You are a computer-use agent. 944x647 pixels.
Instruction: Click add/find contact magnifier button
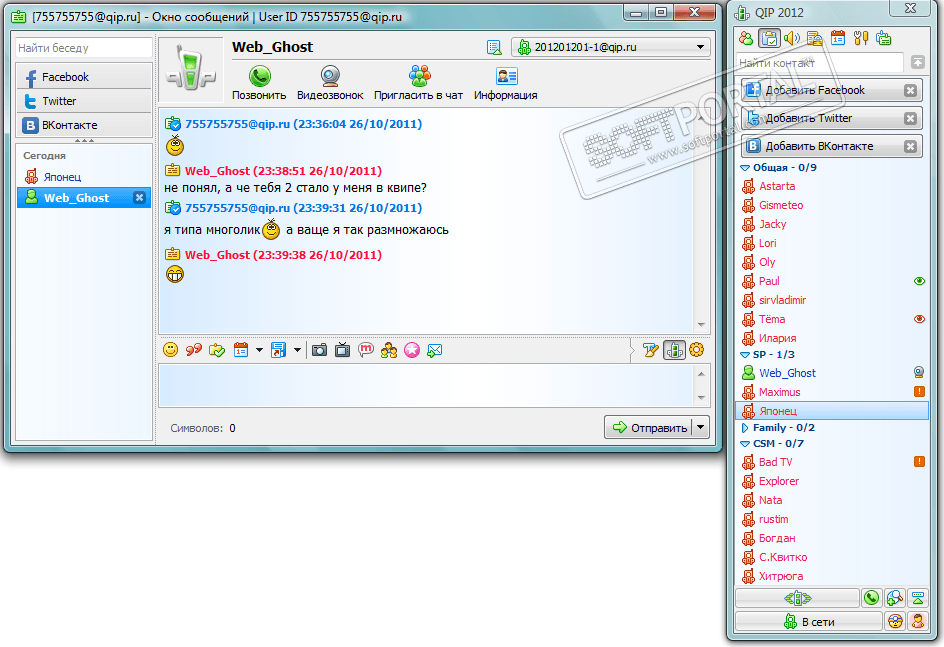pyautogui.click(x=895, y=598)
